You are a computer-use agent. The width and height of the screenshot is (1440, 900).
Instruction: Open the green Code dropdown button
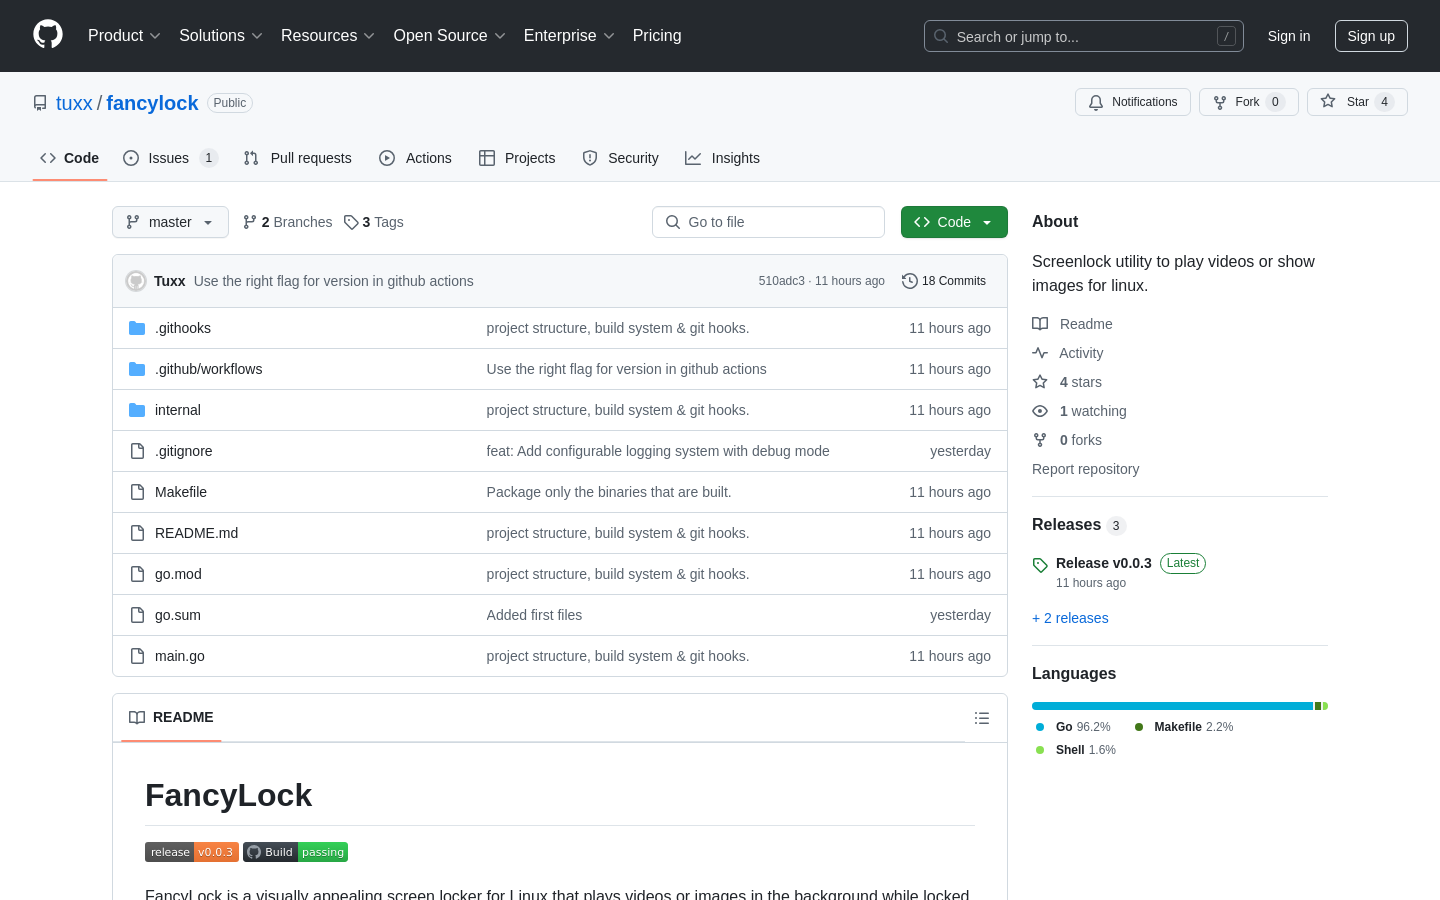click(954, 222)
